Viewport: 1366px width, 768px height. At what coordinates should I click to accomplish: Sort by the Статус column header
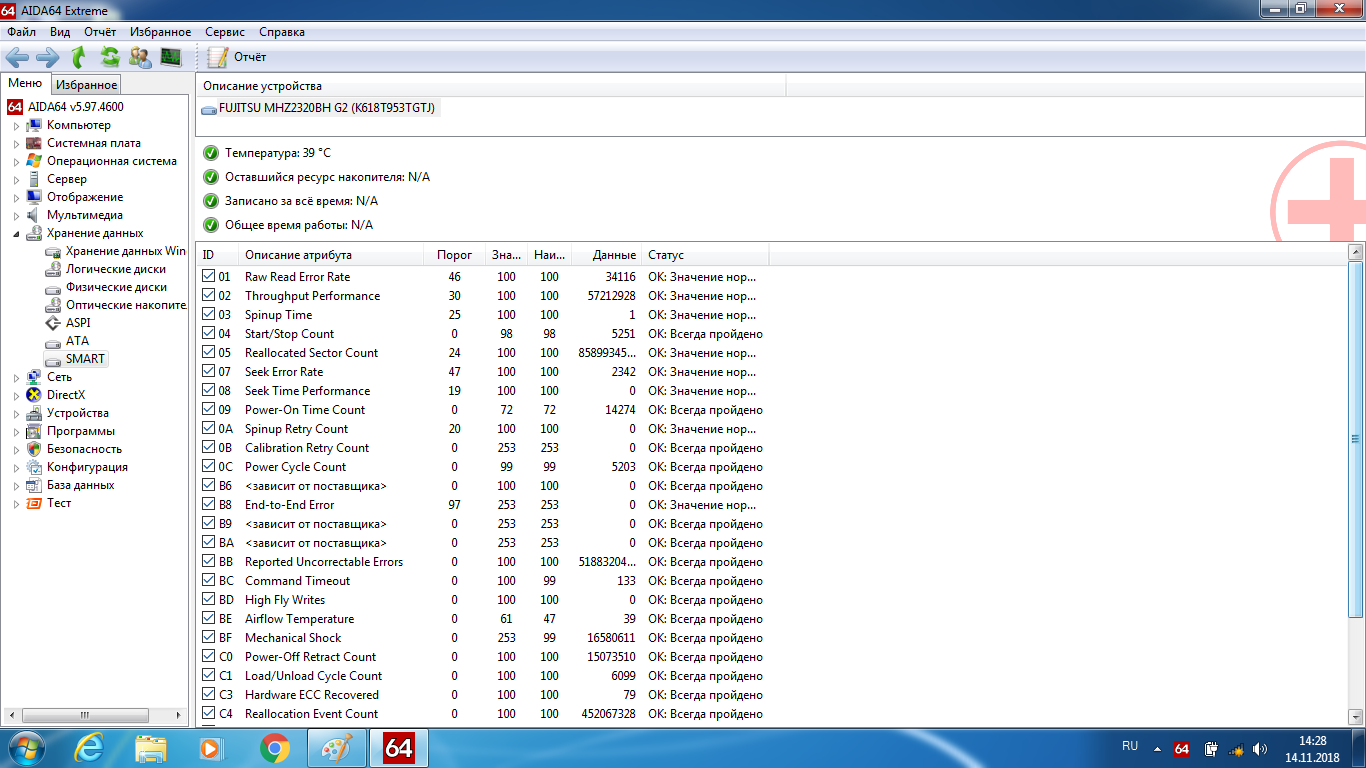tap(705, 255)
